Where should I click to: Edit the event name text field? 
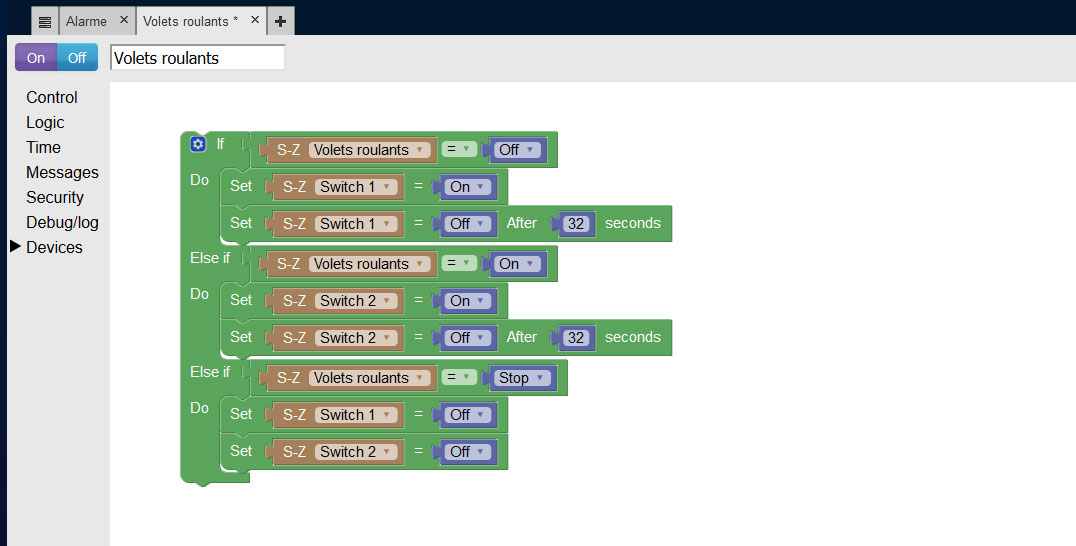(x=197, y=58)
